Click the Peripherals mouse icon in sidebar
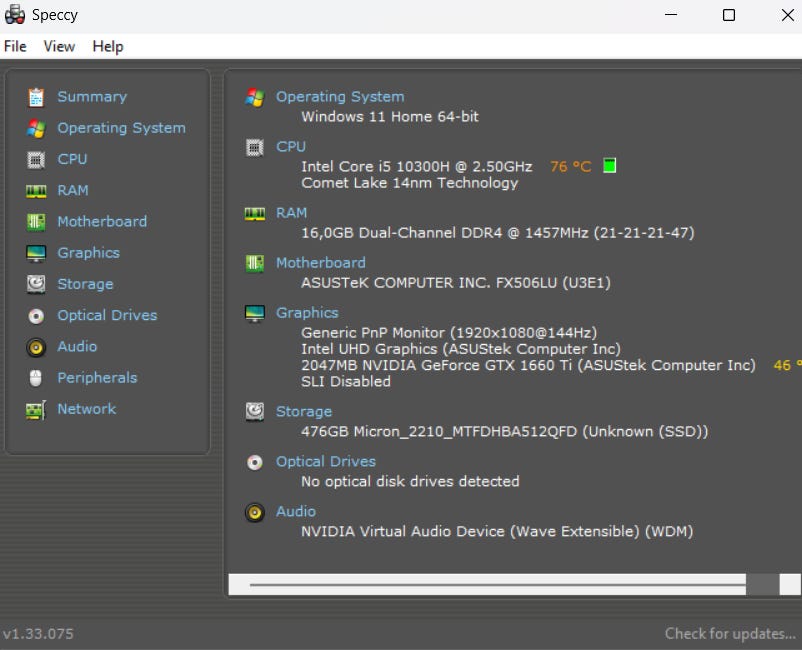This screenshot has width=802, height=650. click(x=36, y=378)
